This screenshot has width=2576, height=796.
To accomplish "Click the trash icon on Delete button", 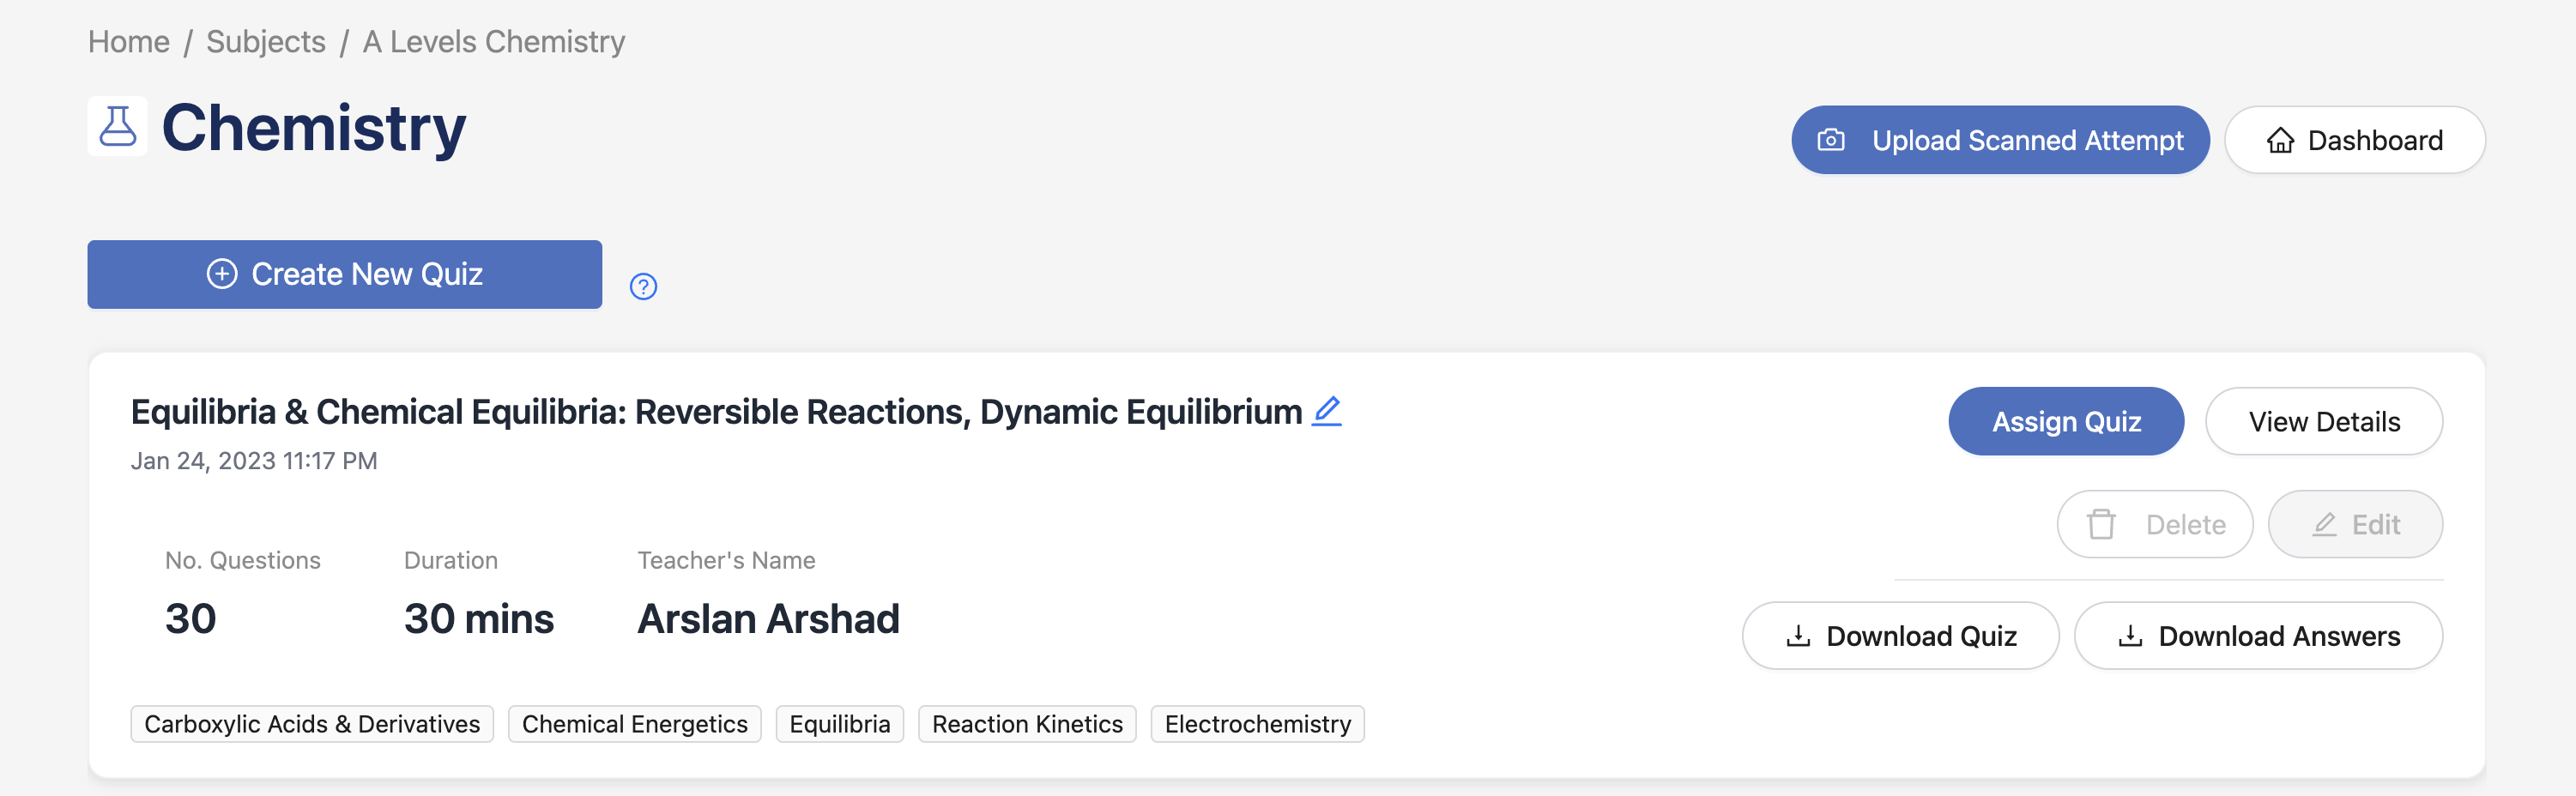I will [x=2101, y=523].
